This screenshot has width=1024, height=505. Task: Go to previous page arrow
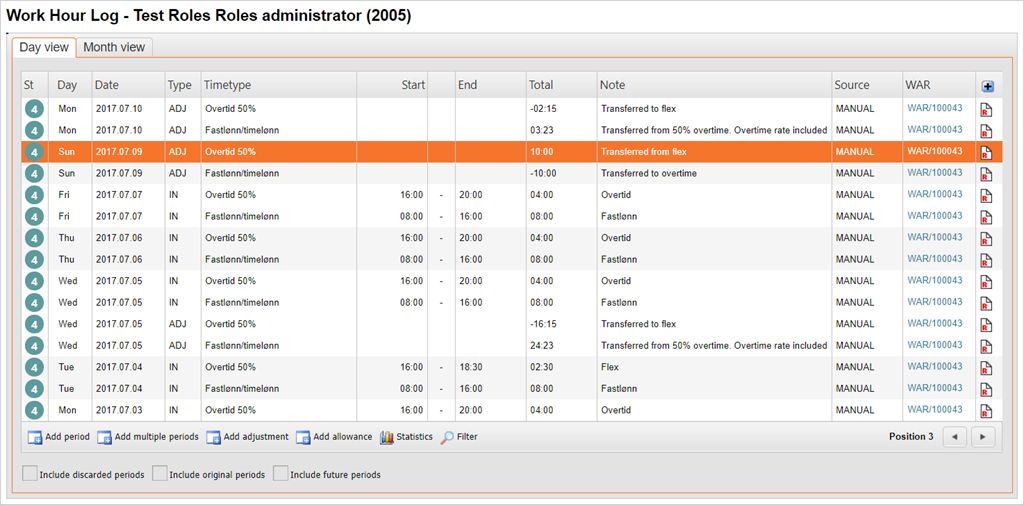pos(955,437)
